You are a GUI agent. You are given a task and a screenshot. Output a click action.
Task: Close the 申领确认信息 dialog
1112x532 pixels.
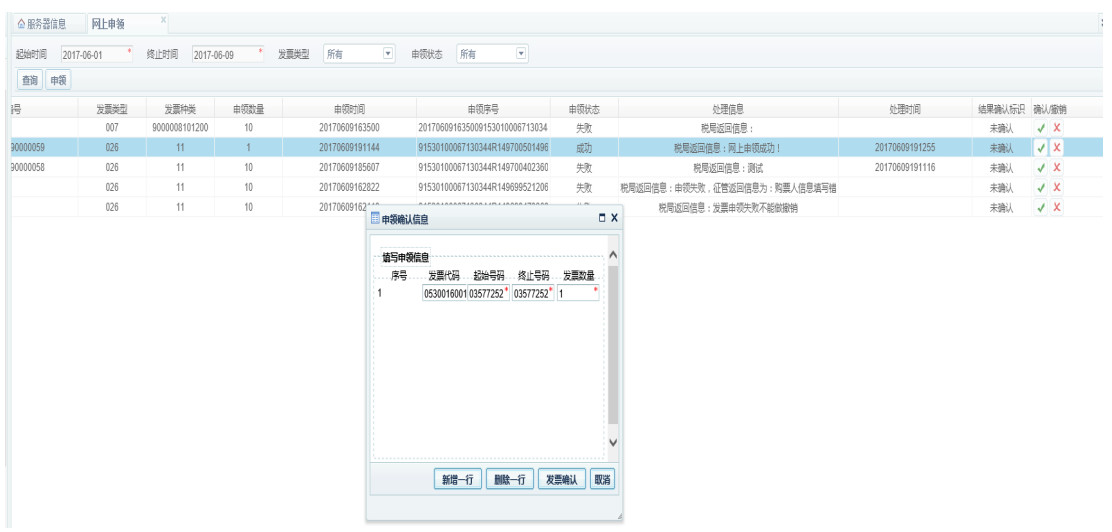click(614, 218)
